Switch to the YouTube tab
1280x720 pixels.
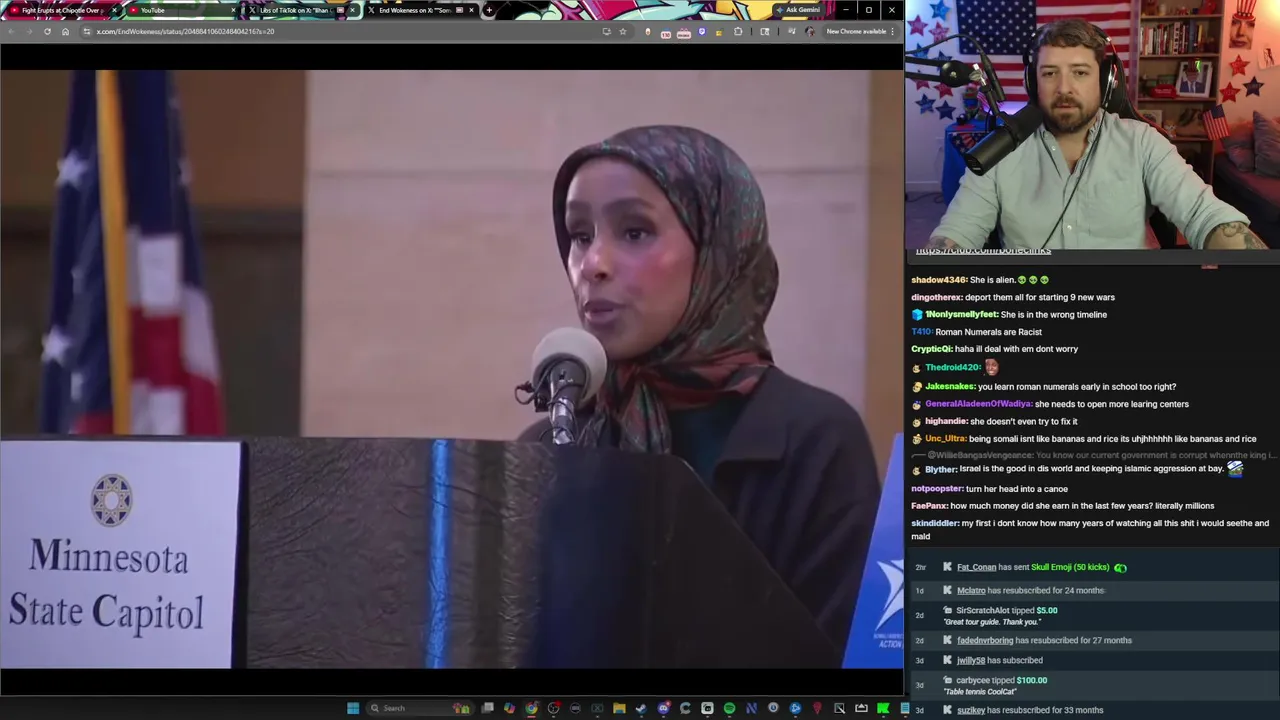point(180,10)
